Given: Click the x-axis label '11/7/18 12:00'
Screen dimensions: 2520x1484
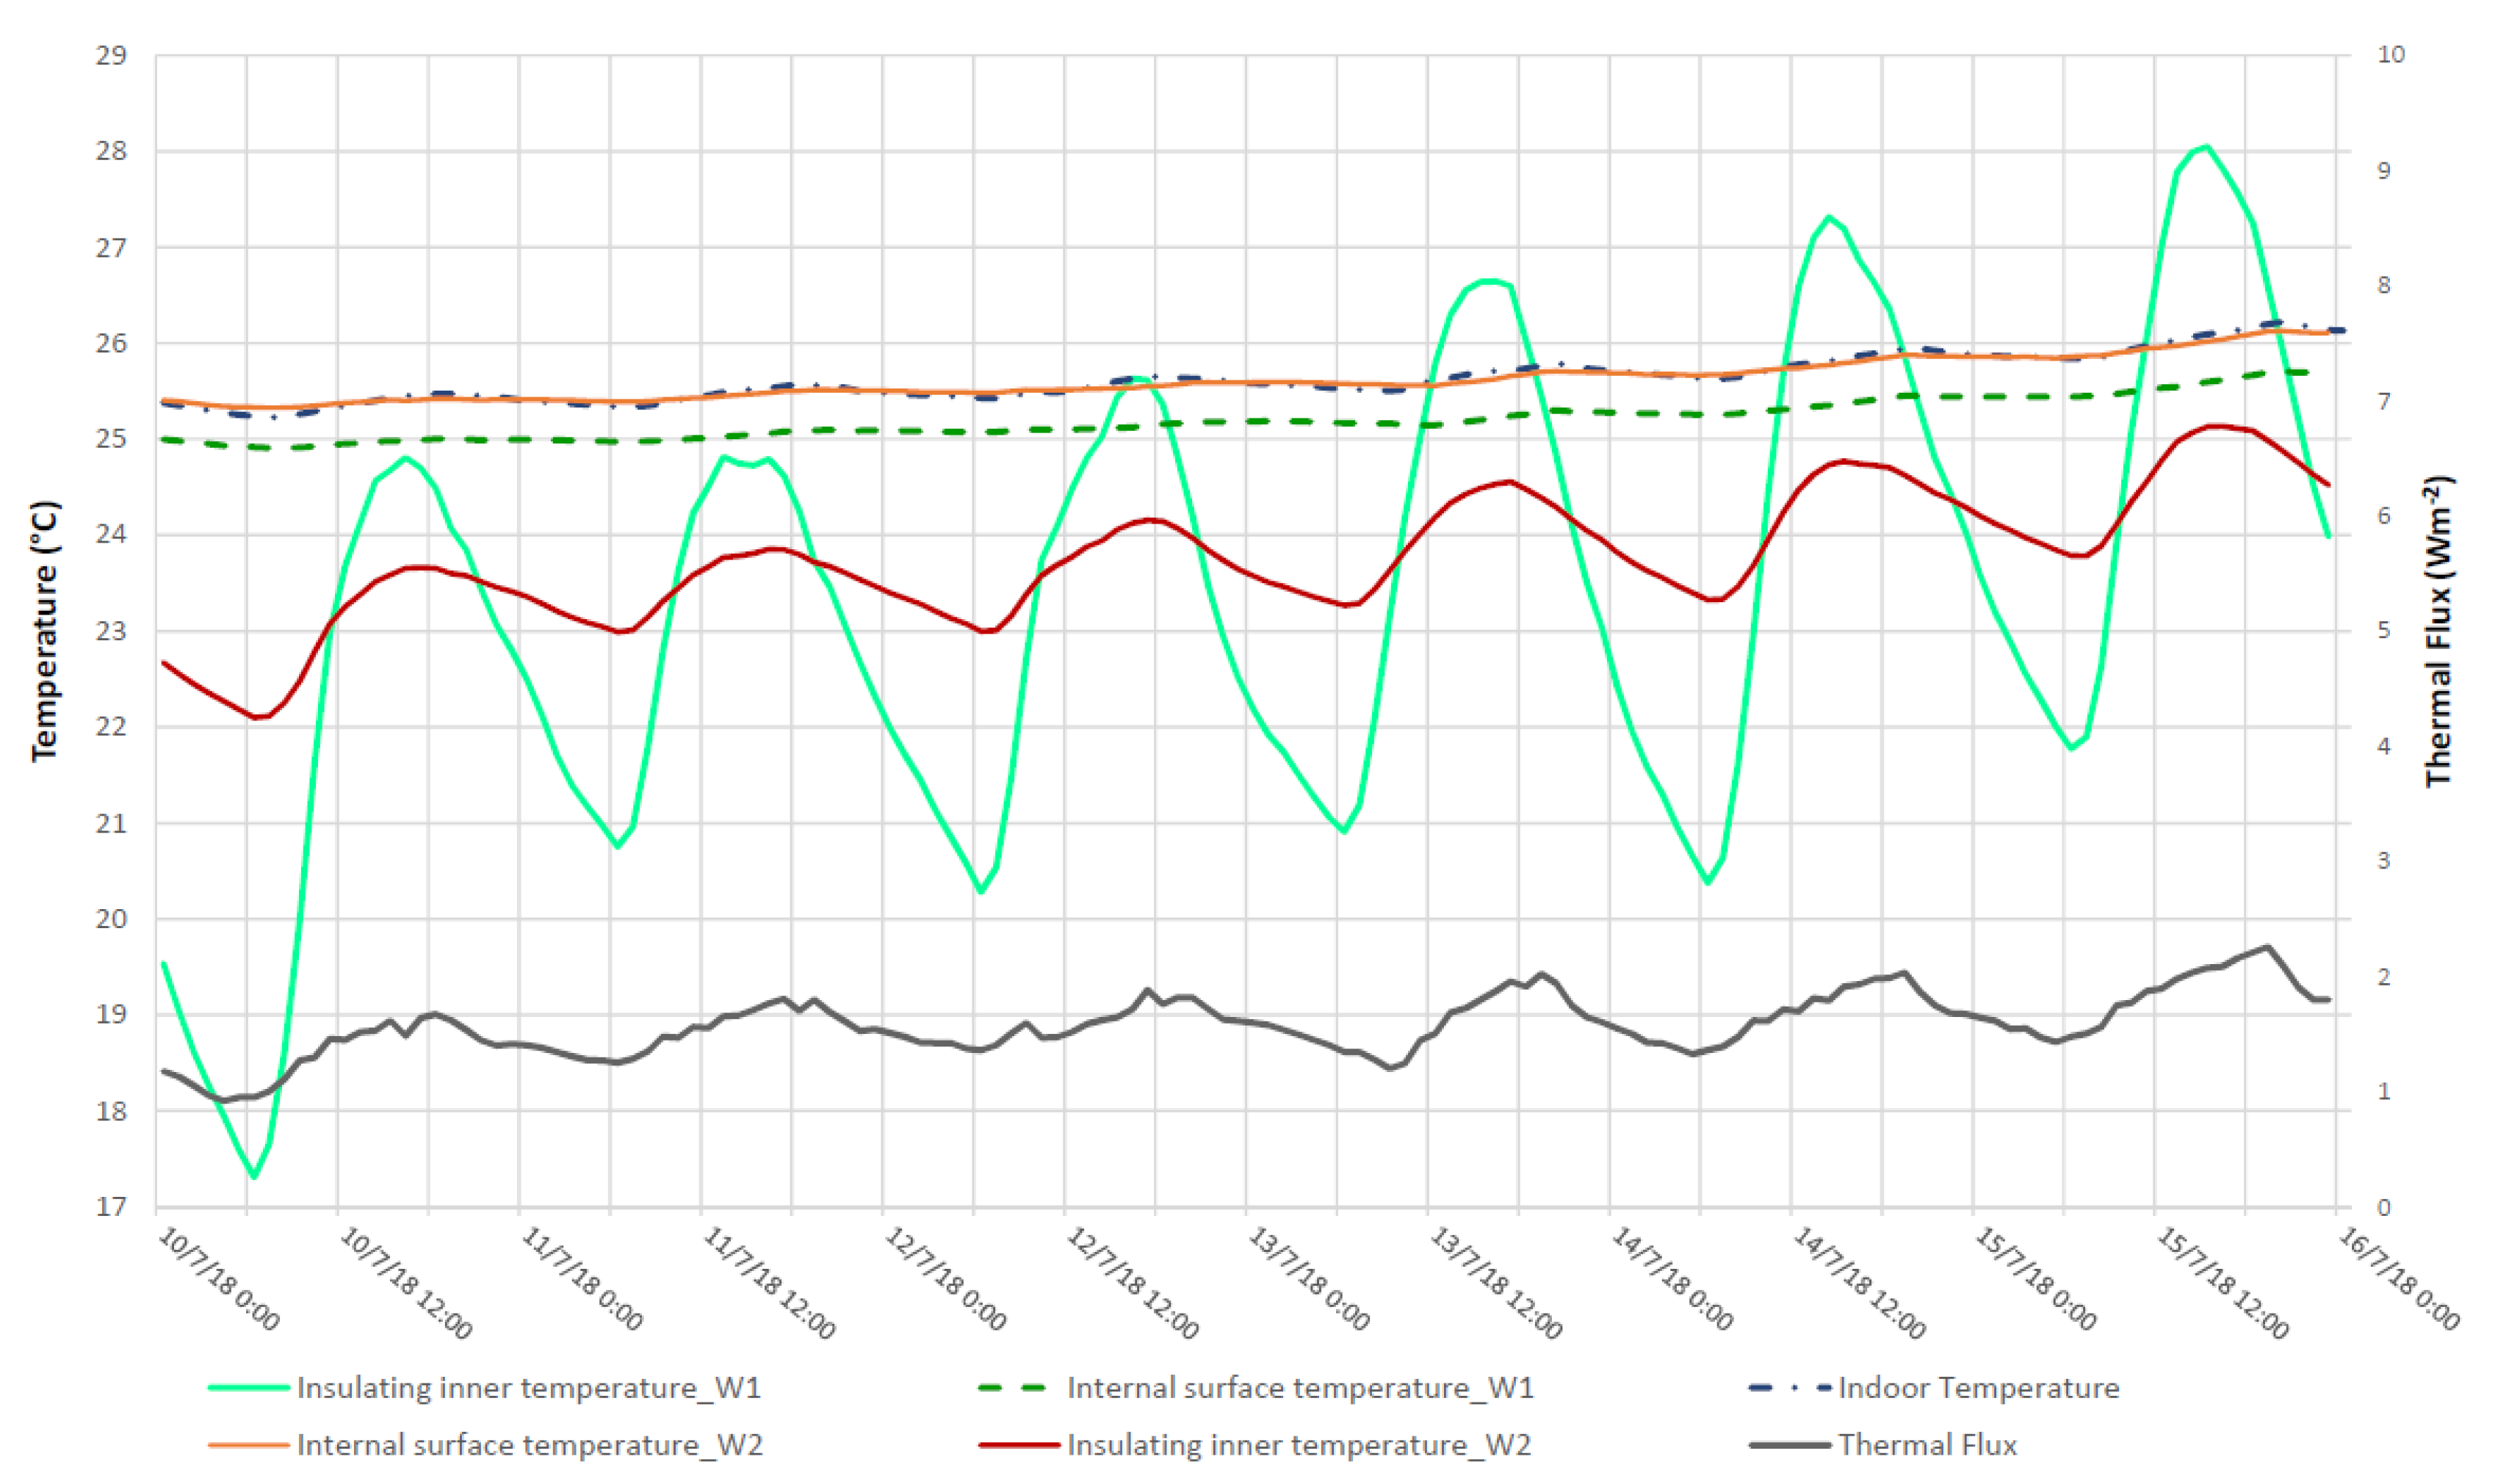Looking at the screenshot, I should [x=769, y=1283].
